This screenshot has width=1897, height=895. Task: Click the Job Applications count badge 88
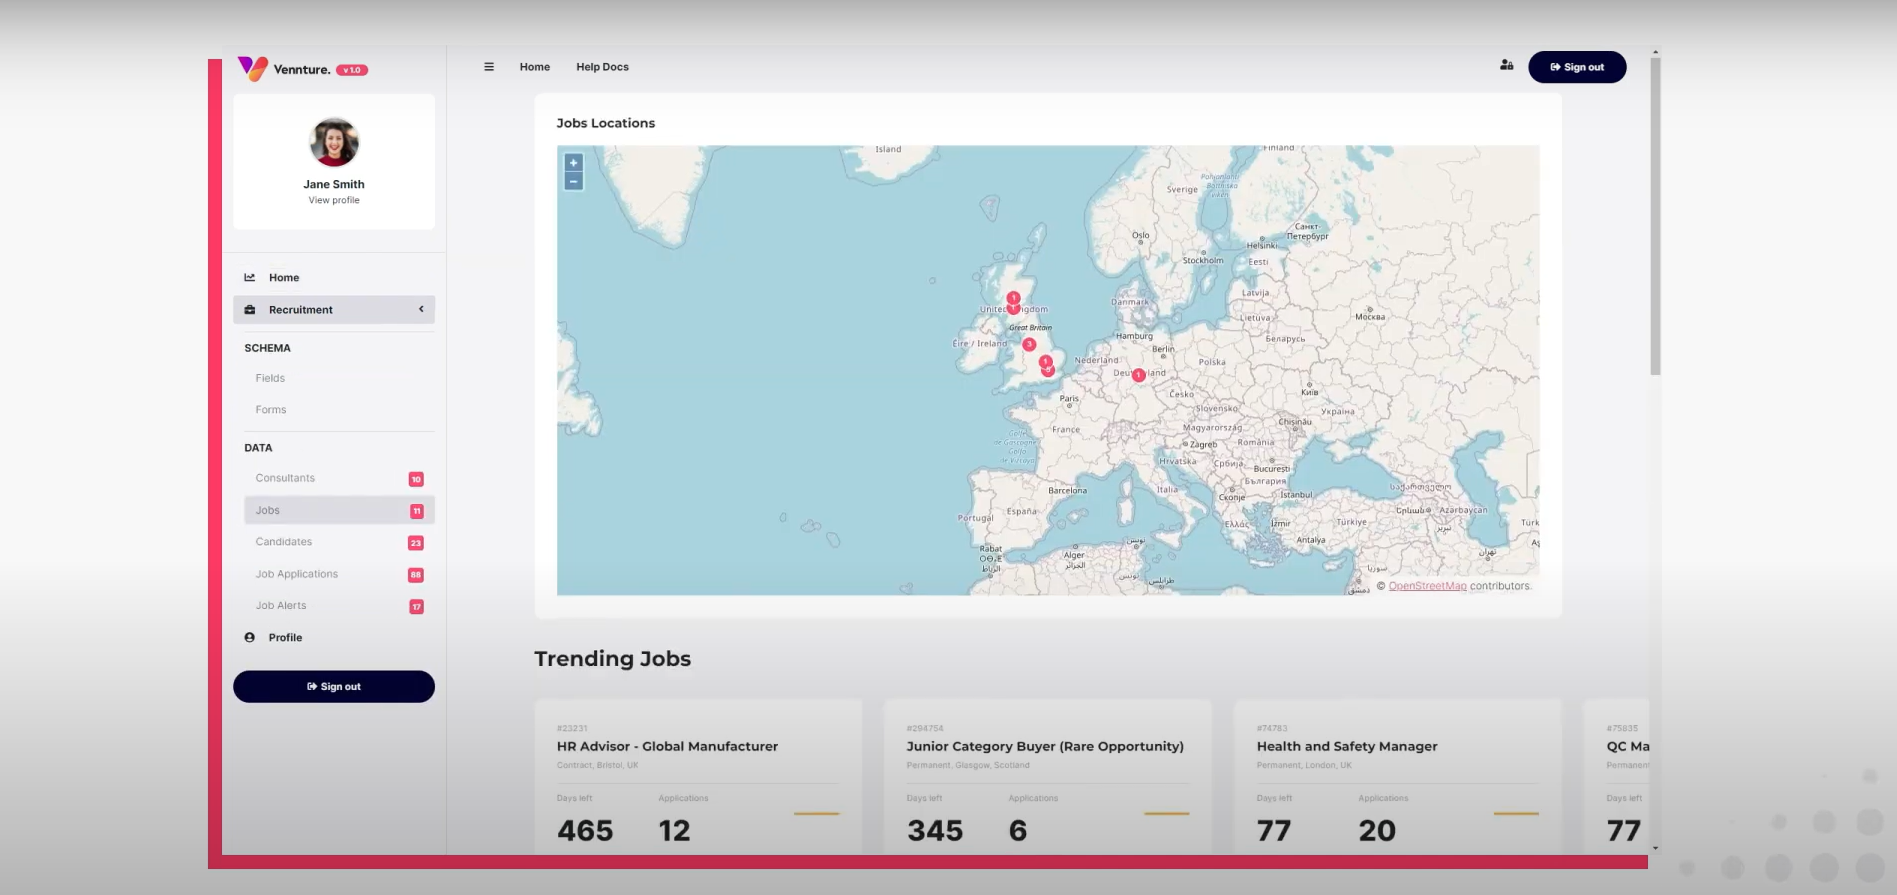coord(416,575)
